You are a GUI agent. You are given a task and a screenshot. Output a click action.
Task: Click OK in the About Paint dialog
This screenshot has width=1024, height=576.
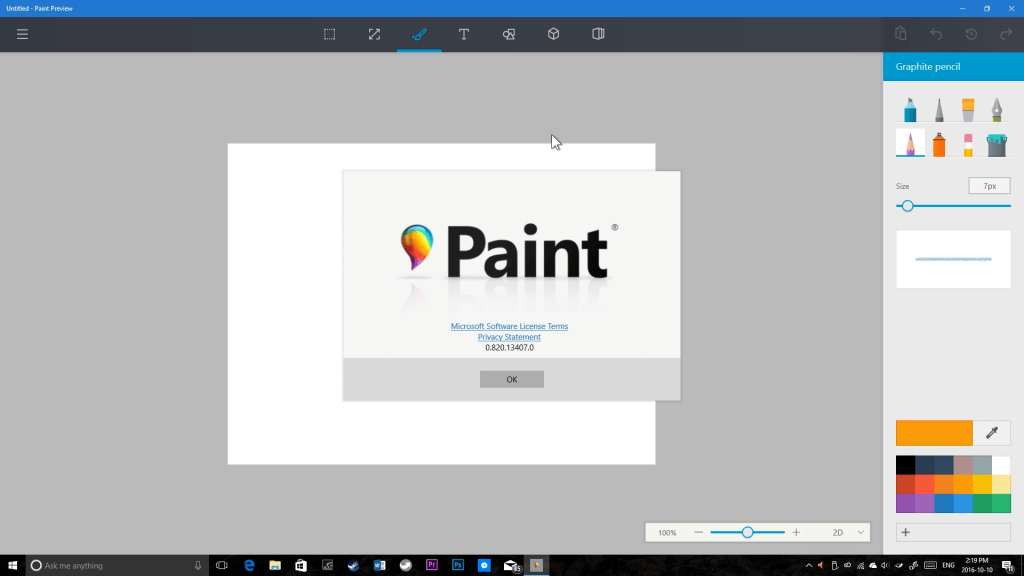pos(512,379)
